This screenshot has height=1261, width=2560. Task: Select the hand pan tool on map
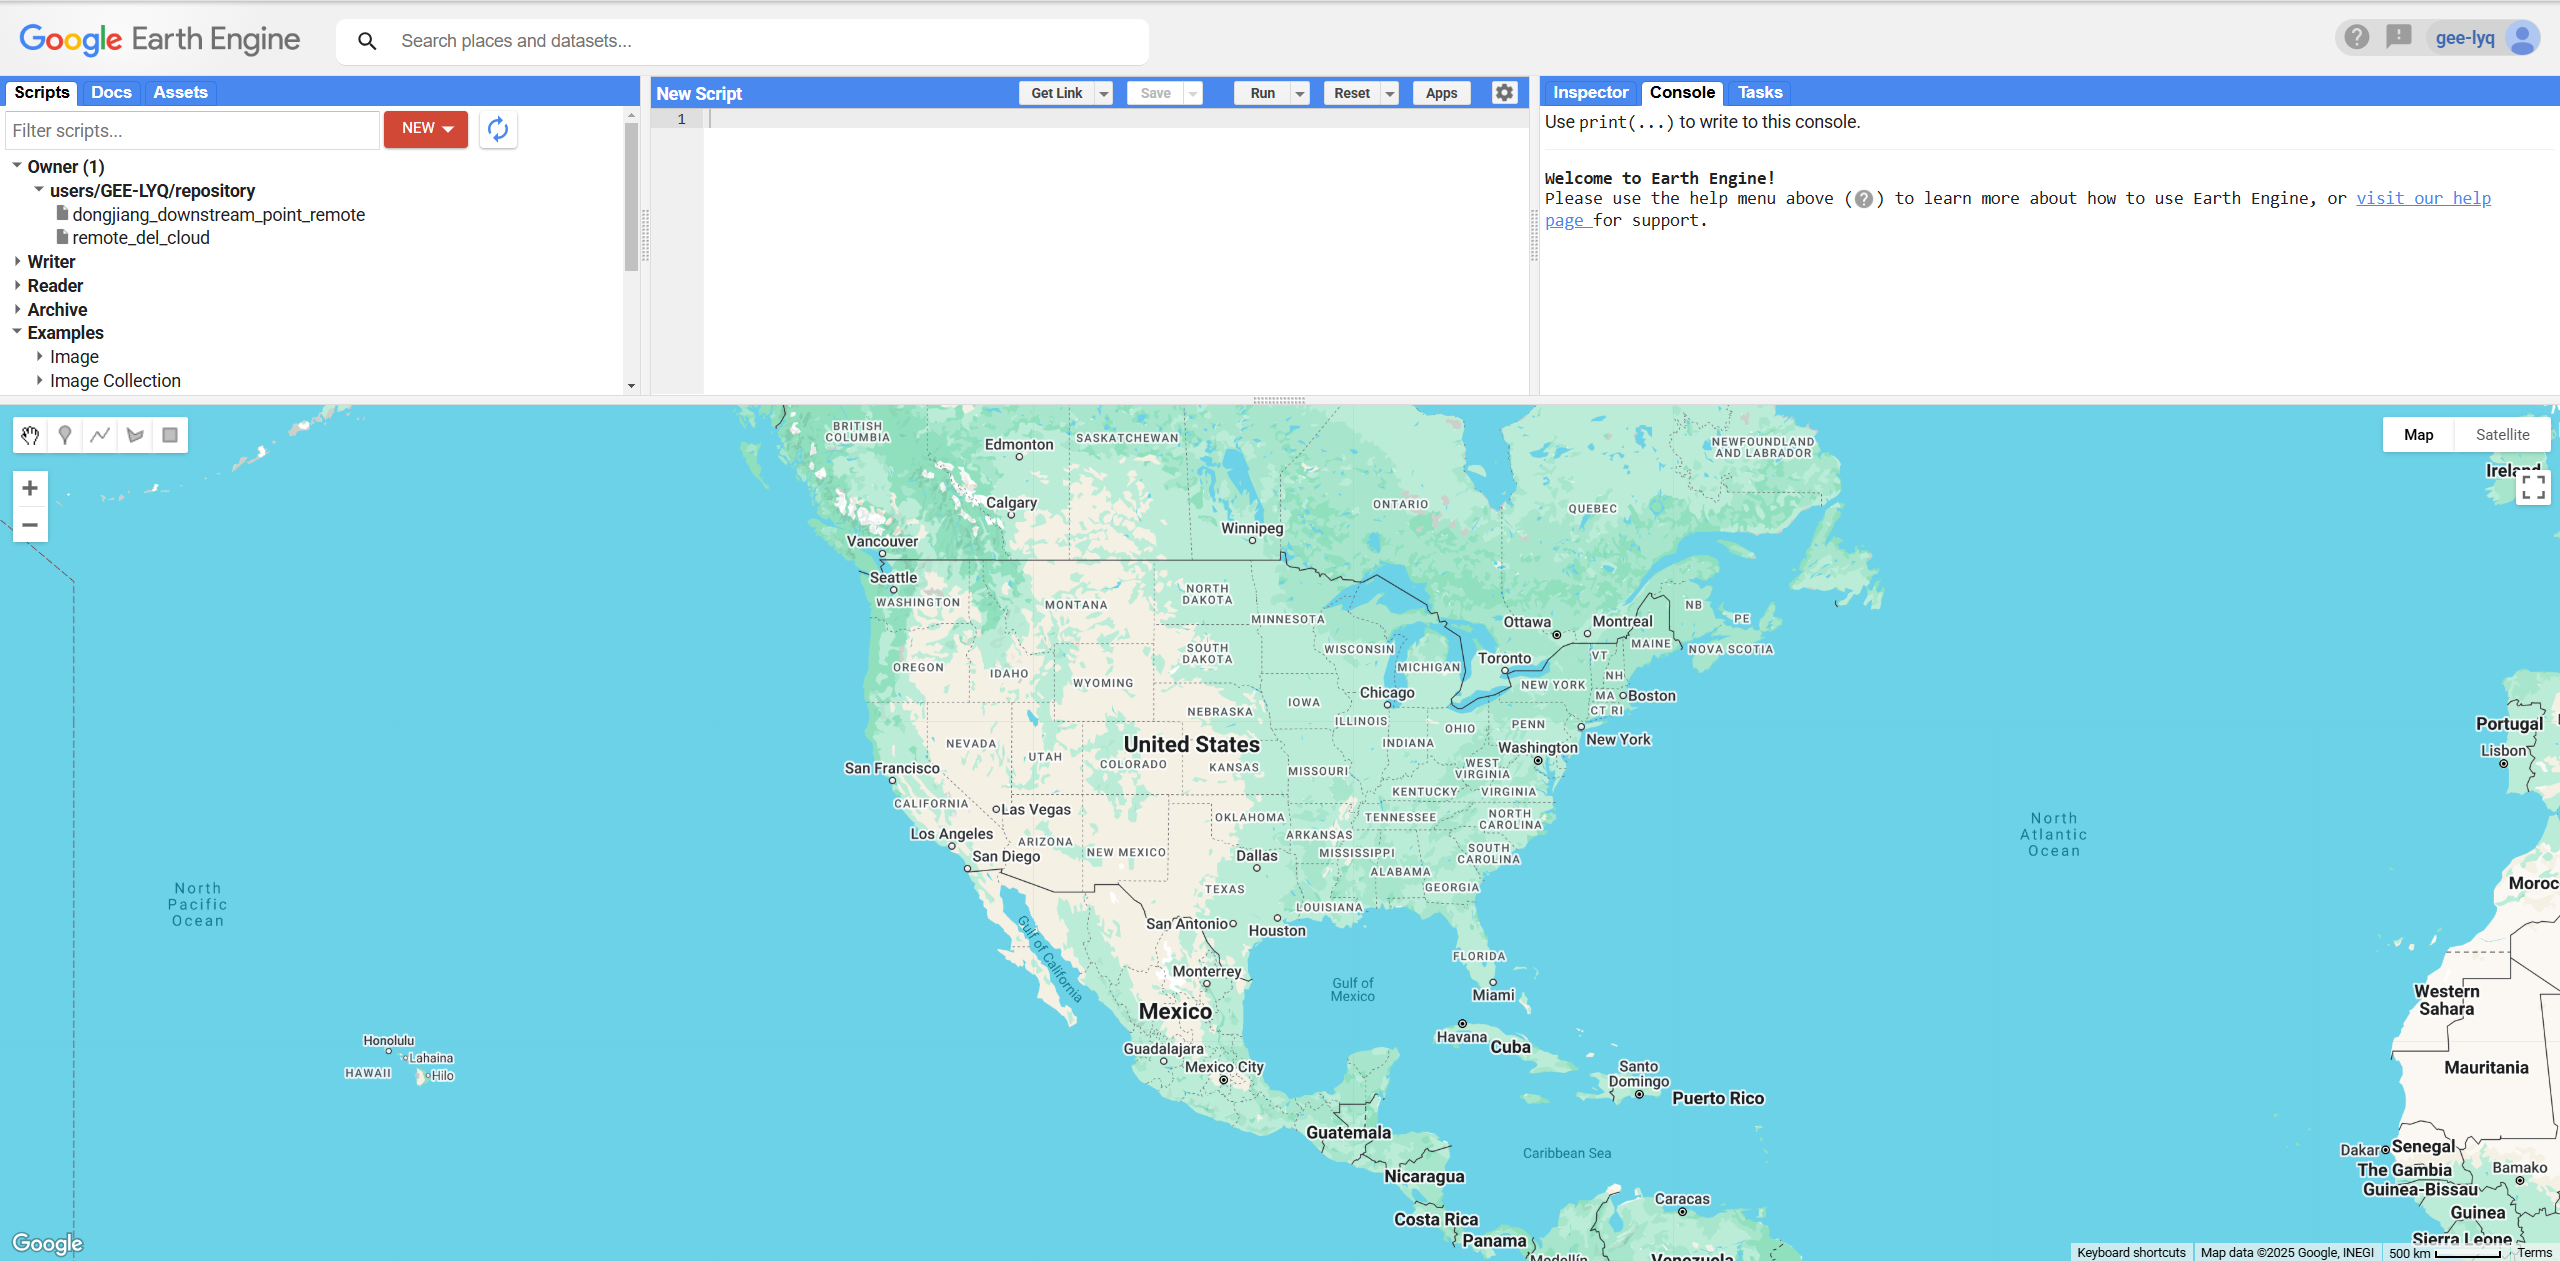30,435
